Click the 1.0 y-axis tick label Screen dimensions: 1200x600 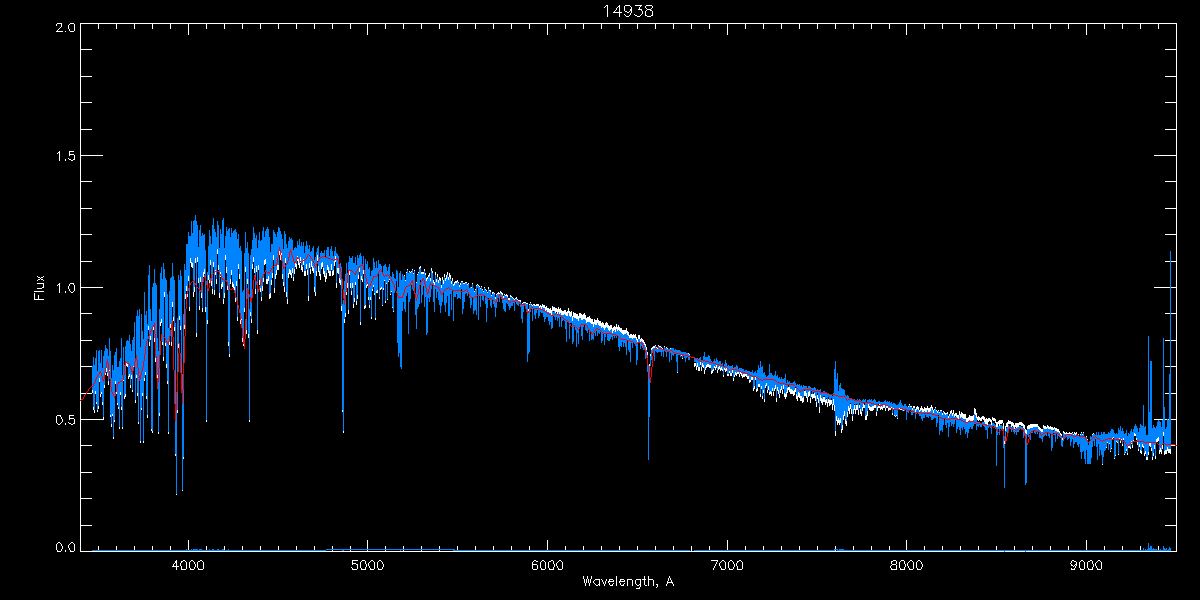pyautogui.click(x=66, y=288)
